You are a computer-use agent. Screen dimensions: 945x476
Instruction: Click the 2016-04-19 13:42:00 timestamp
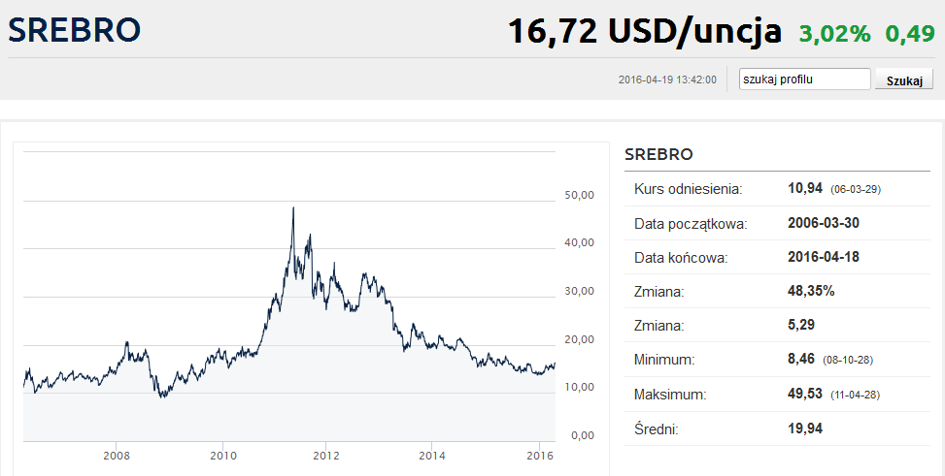coord(667,80)
